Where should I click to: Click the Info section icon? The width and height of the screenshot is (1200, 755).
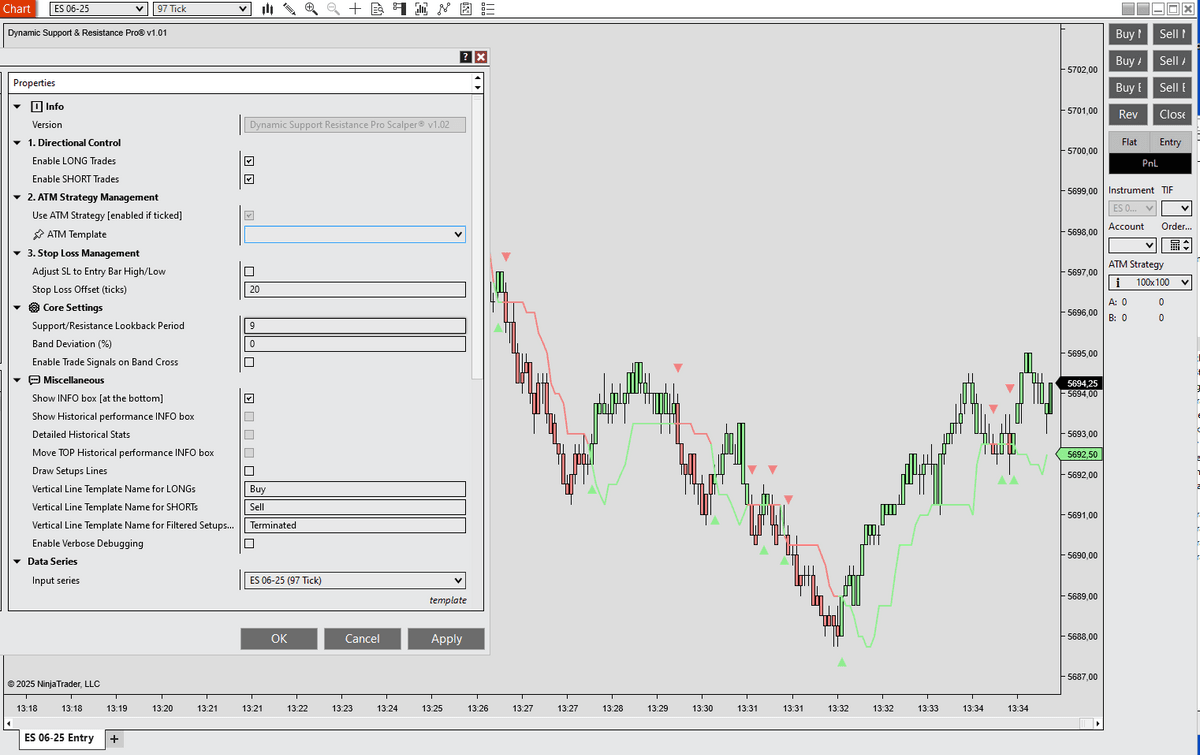(x=37, y=106)
